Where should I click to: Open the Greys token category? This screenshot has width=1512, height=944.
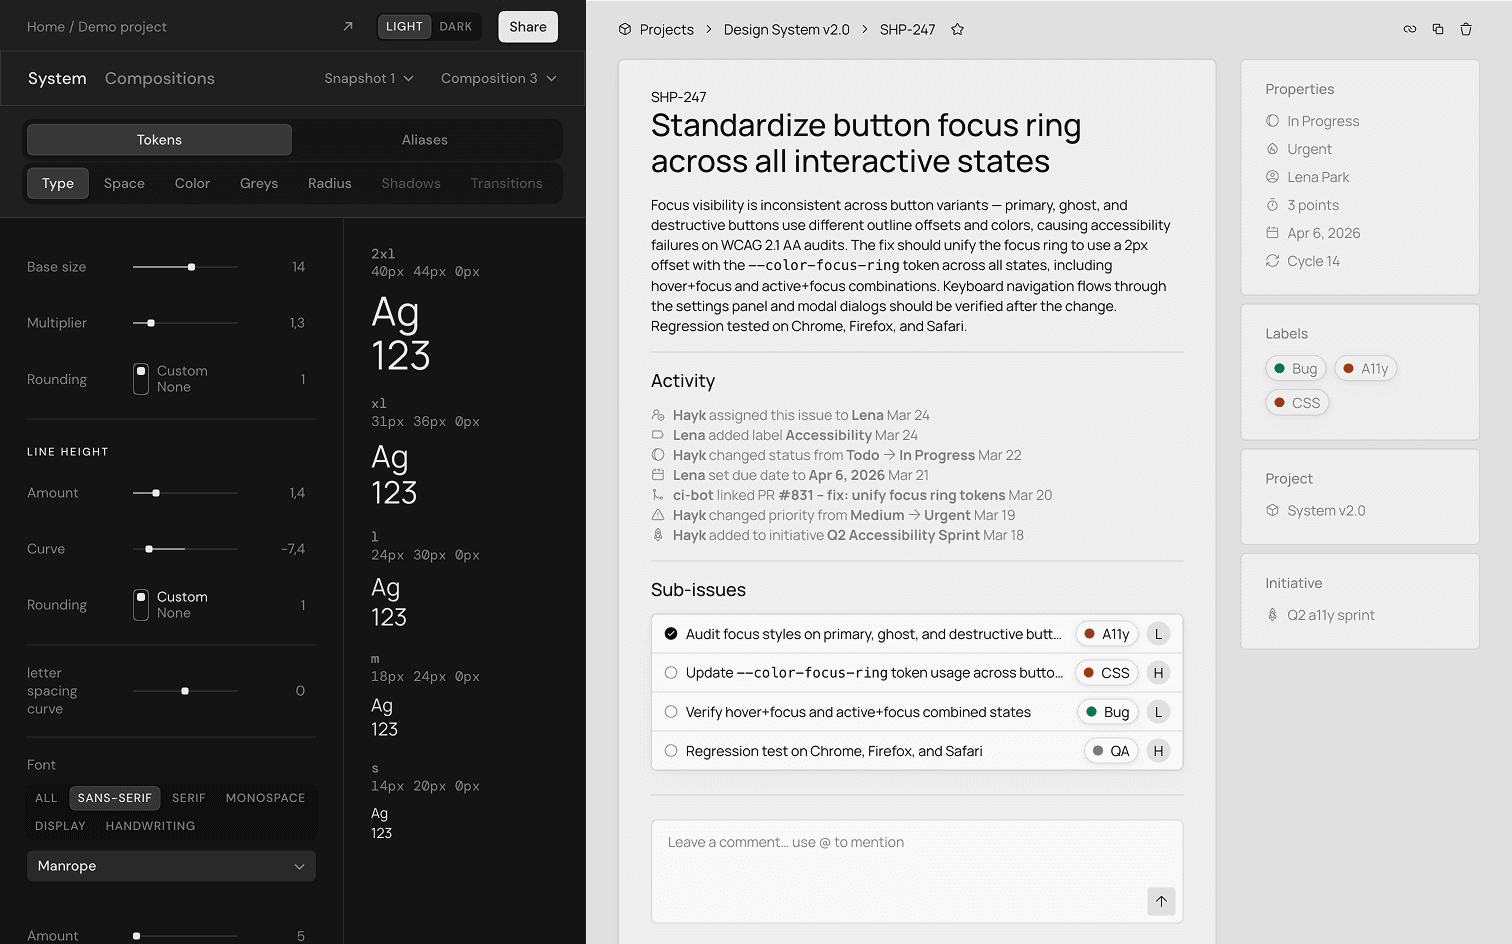[x=259, y=183]
